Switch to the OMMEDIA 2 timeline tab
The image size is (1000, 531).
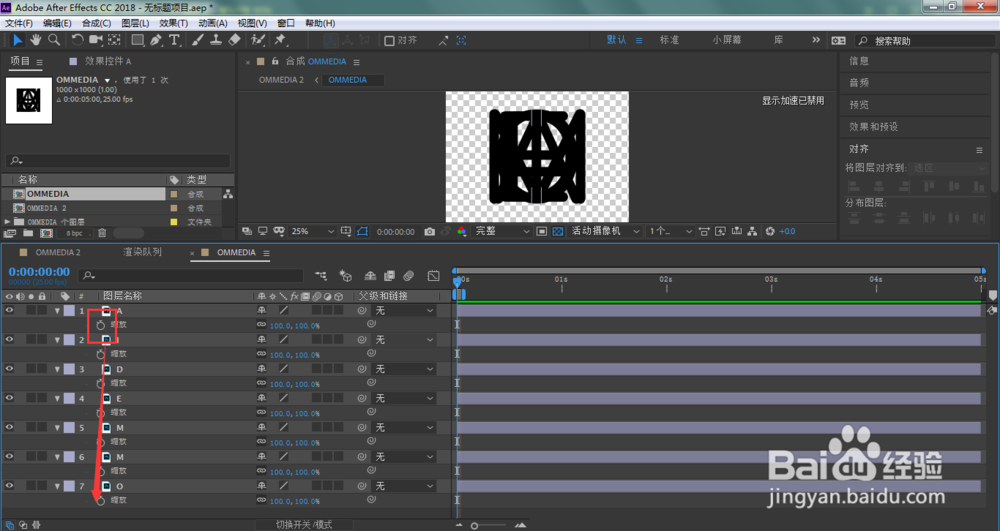tap(58, 252)
